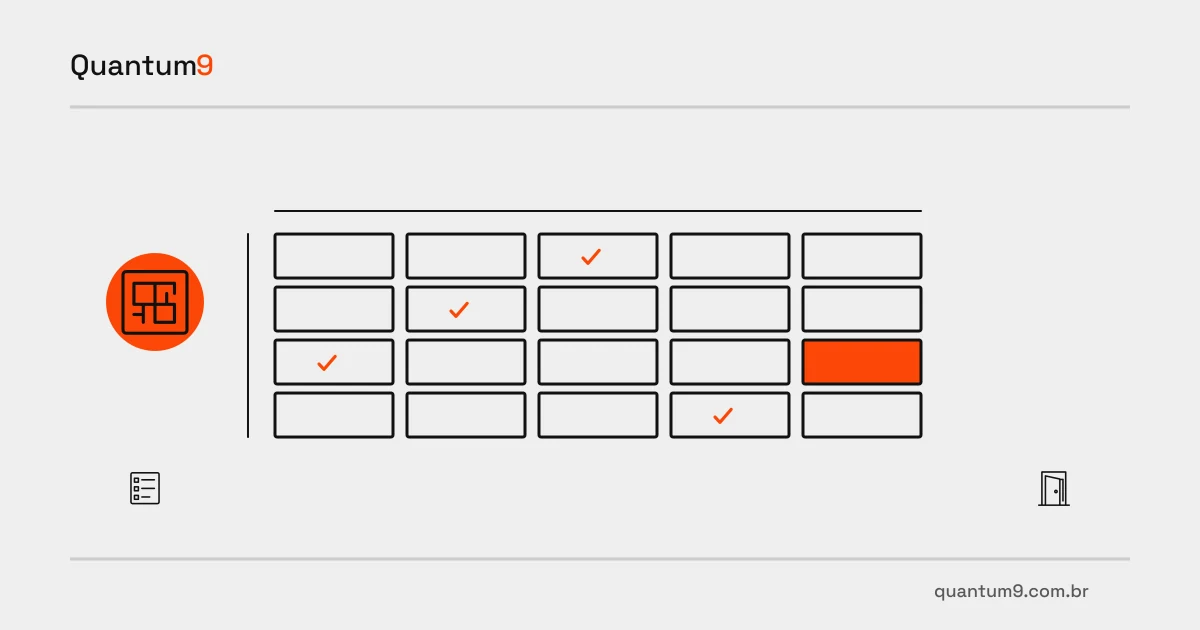Viewport: 1200px width, 630px height.
Task: Click the orange floor plan circle icon
Action: coord(155,302)
